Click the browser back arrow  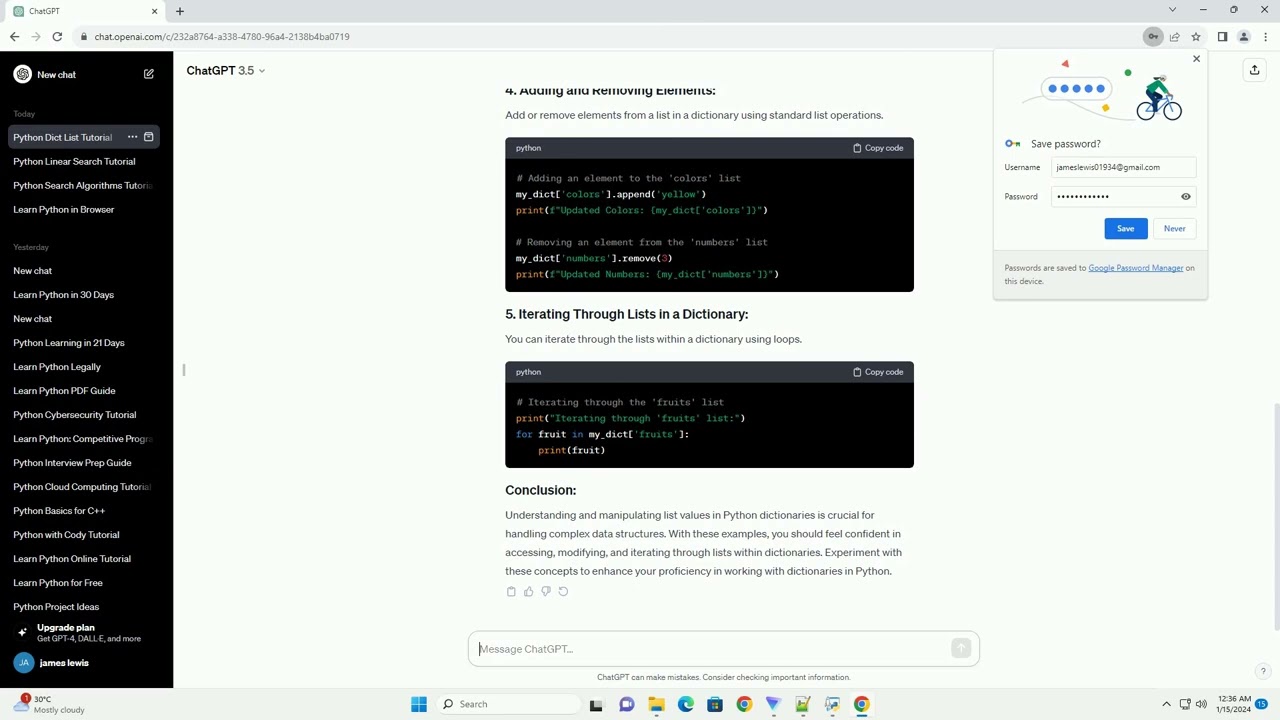[x=14, y=37]
